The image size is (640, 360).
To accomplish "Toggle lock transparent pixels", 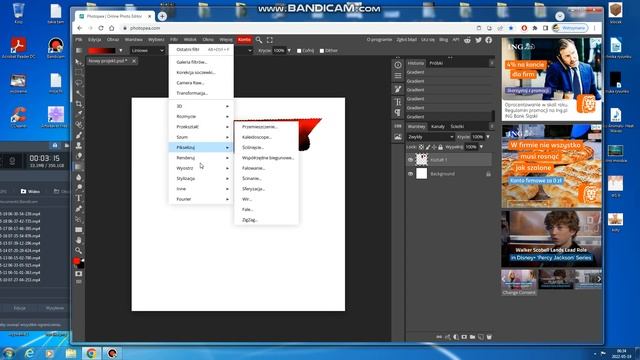I will pos(421,147).
